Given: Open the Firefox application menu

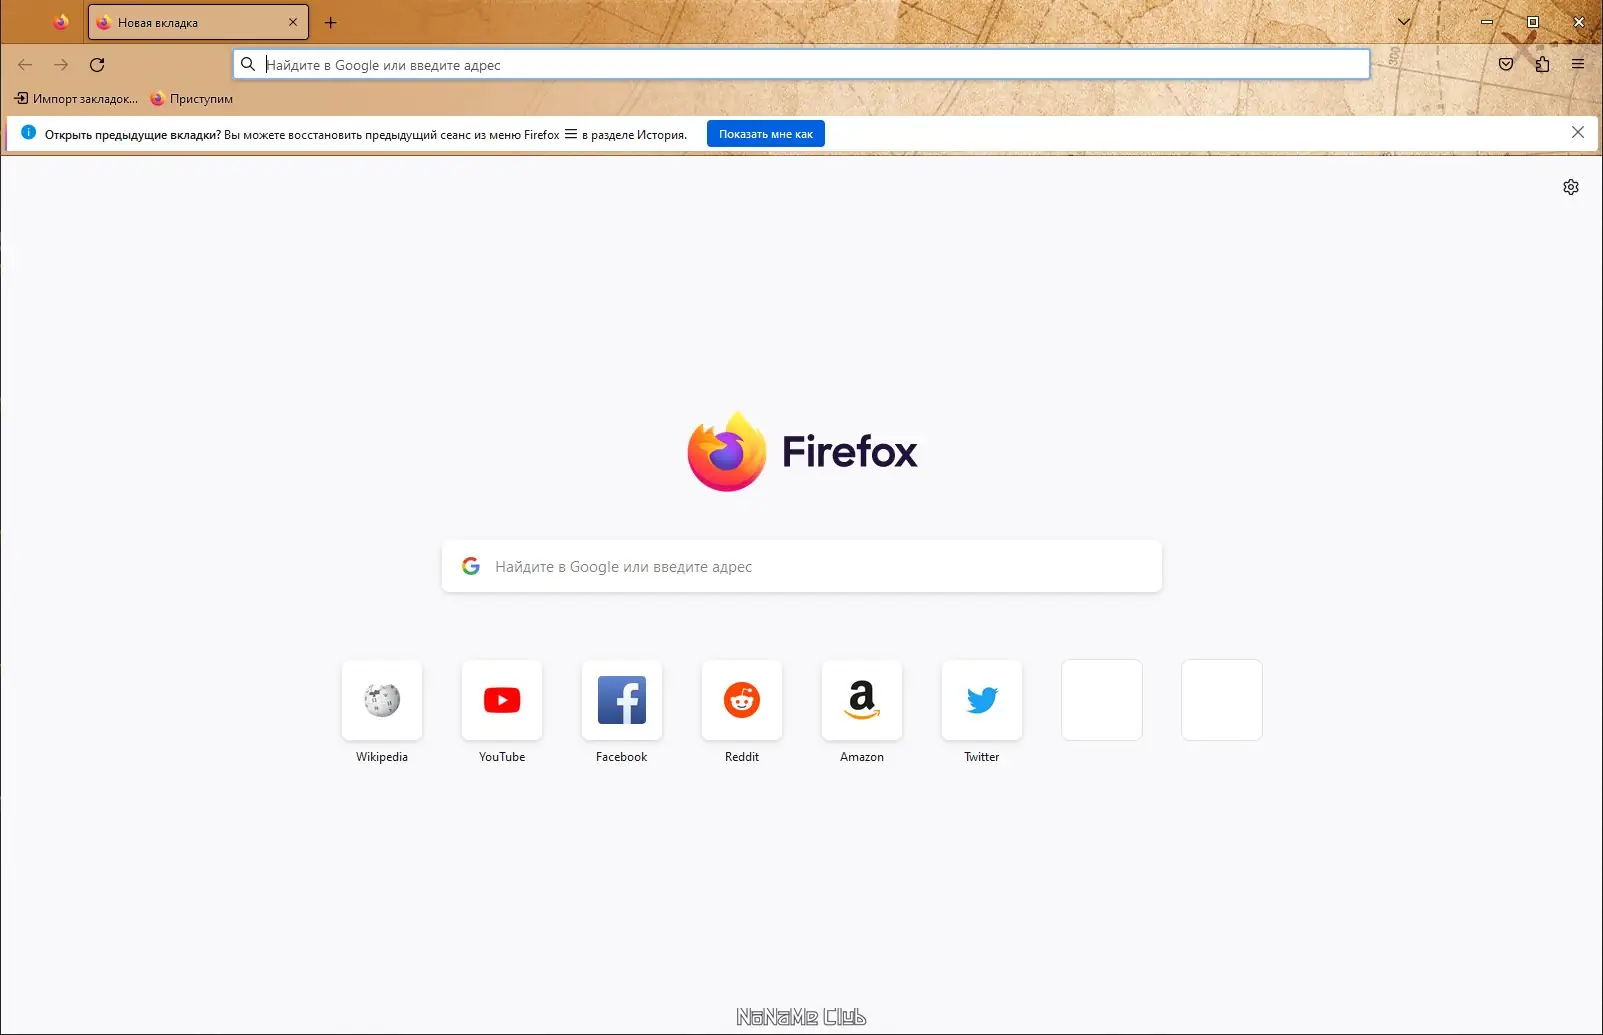Looking at the screenshot, I should [1578, 64].
